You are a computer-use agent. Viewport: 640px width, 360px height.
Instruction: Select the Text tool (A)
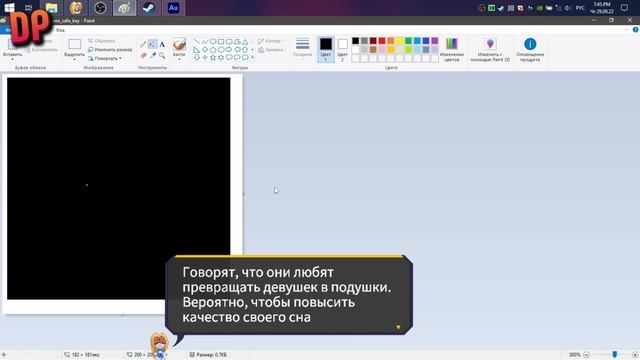coord(162,44)
